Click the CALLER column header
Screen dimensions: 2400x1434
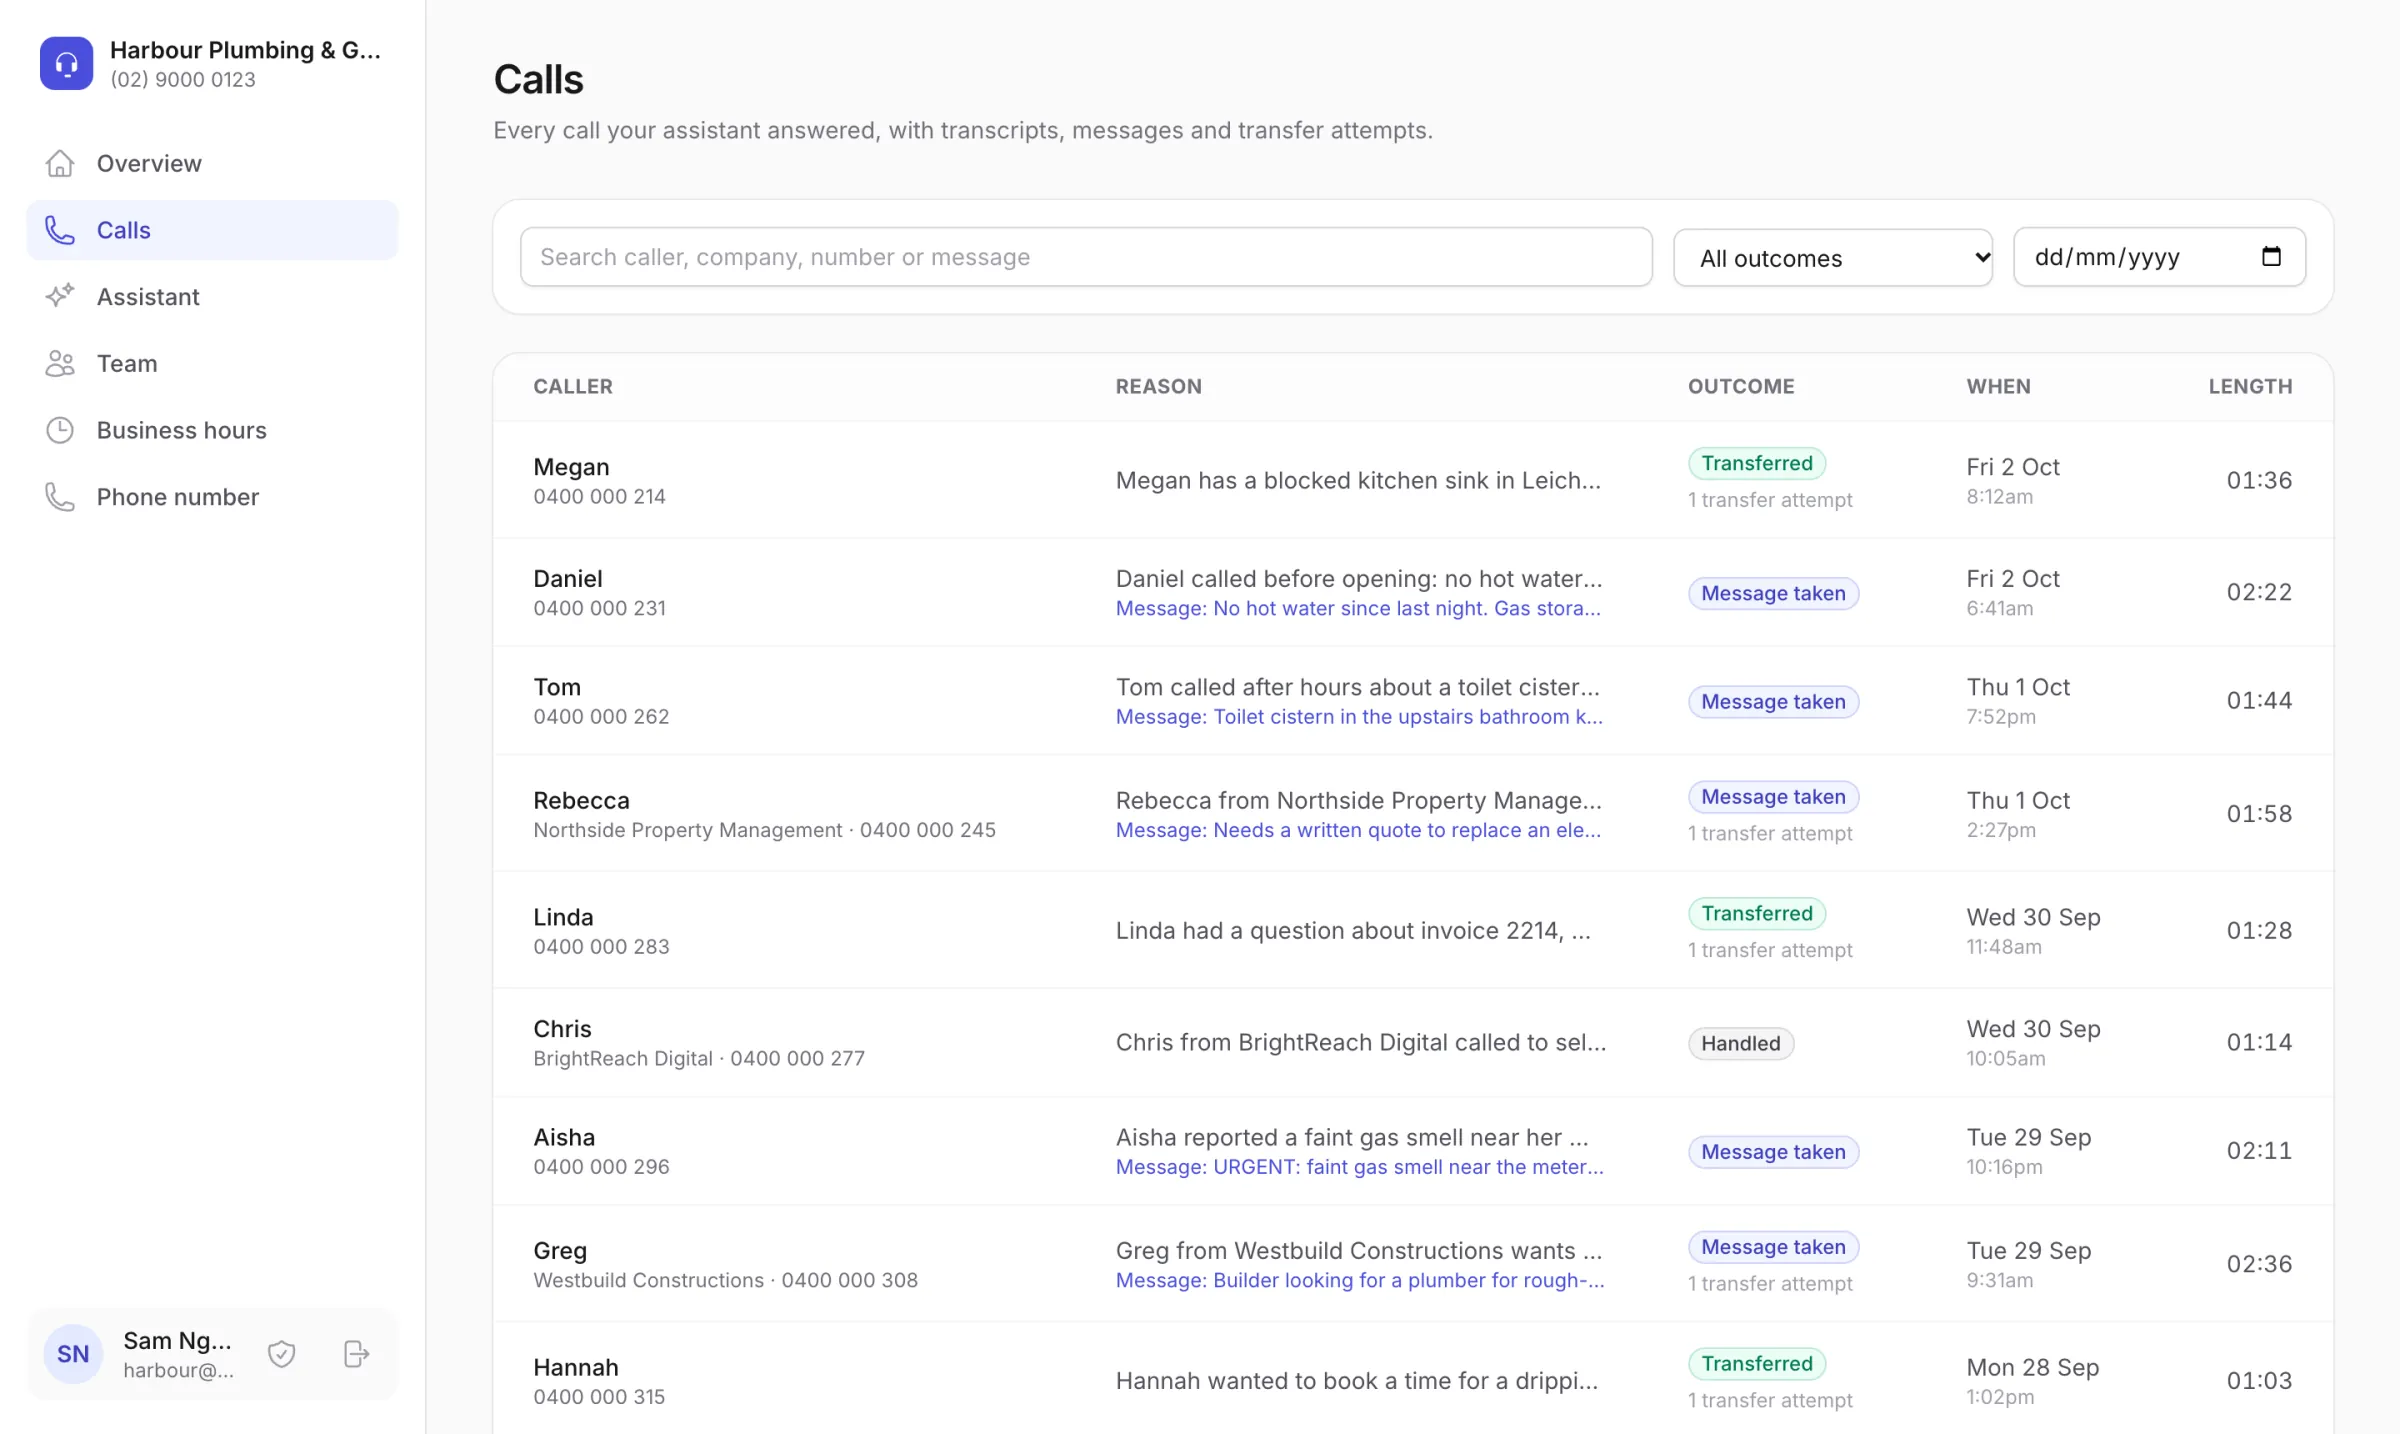573,386
